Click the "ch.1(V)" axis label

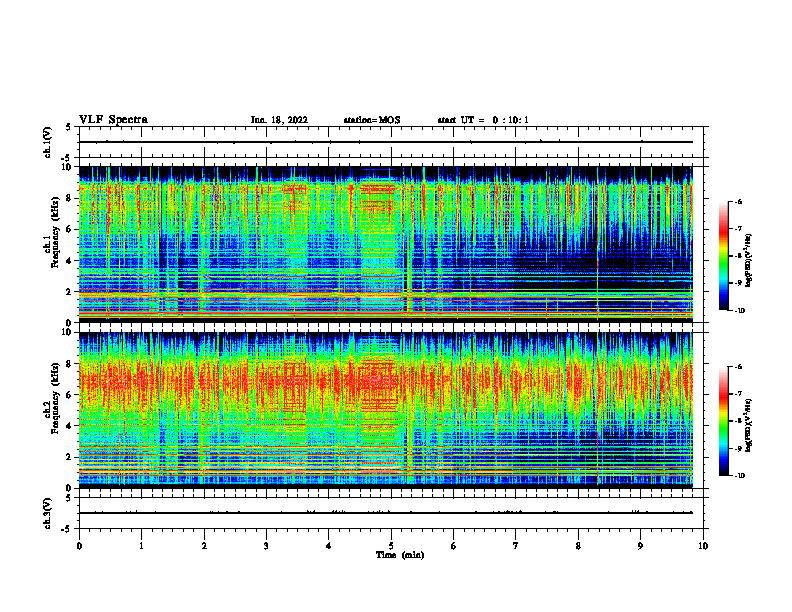point(48,142)
